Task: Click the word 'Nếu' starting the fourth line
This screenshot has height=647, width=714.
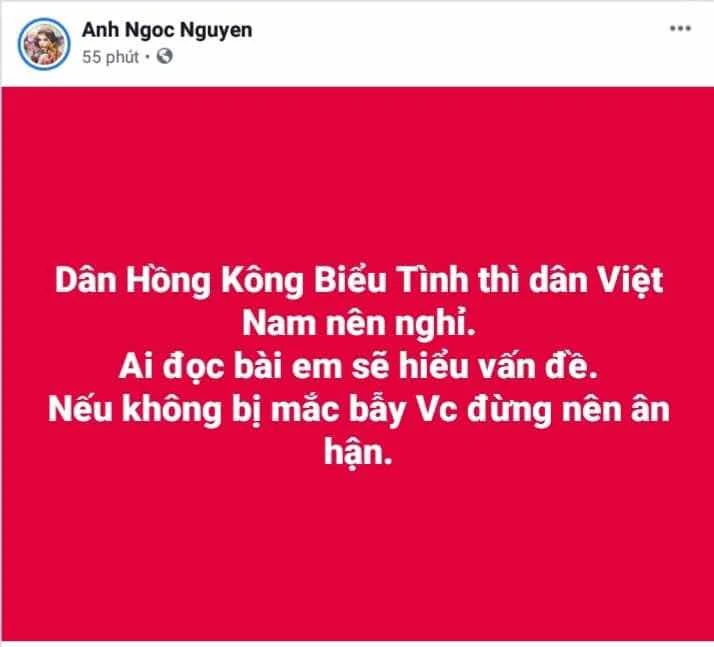Action: pyautogui.click(x=80, y=409)
